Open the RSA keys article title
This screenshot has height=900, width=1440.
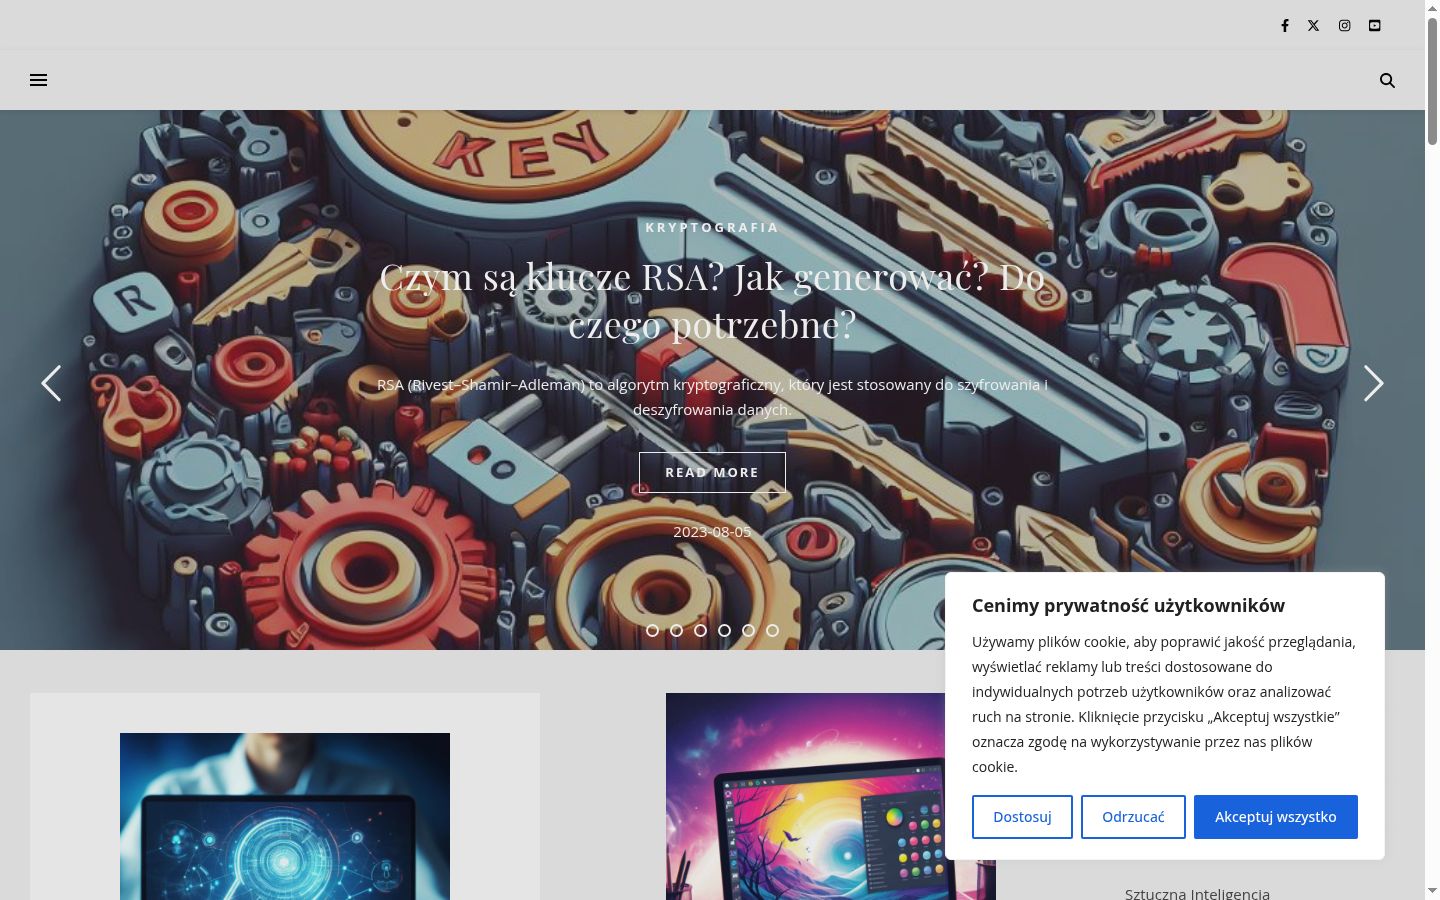(712, 300)
